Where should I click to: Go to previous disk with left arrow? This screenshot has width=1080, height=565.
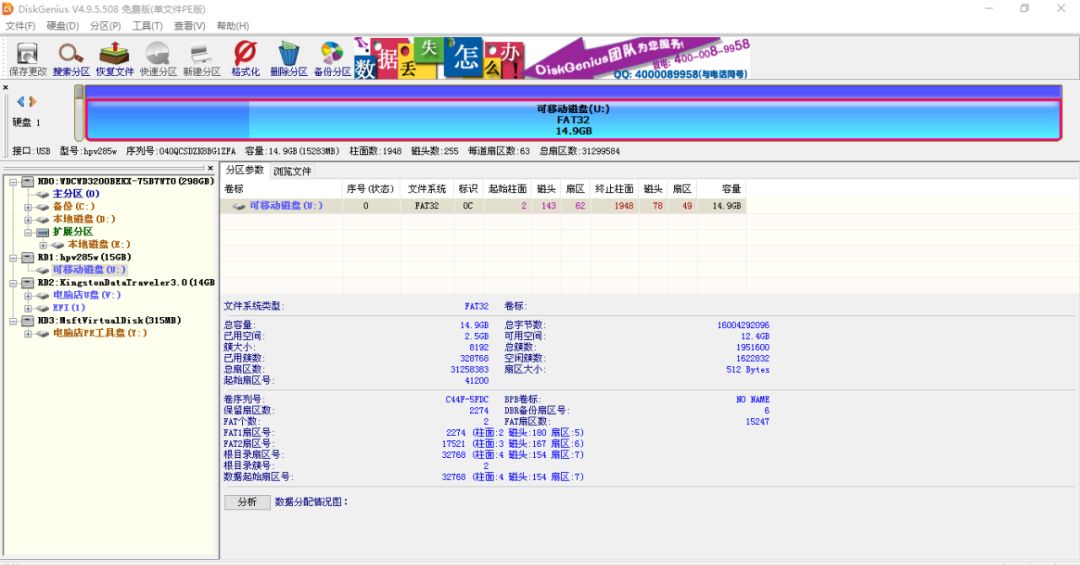pos(21,101)
